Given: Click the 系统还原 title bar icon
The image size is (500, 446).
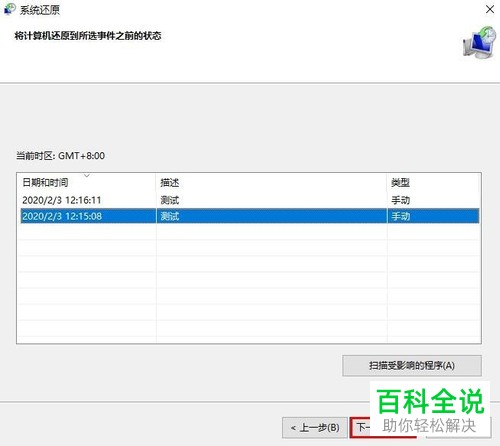Looking at the screenshot, I should 9,9.
